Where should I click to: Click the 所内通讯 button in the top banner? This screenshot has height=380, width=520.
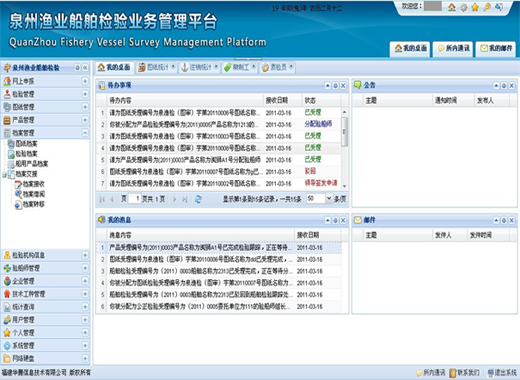(x=453, y=49)
